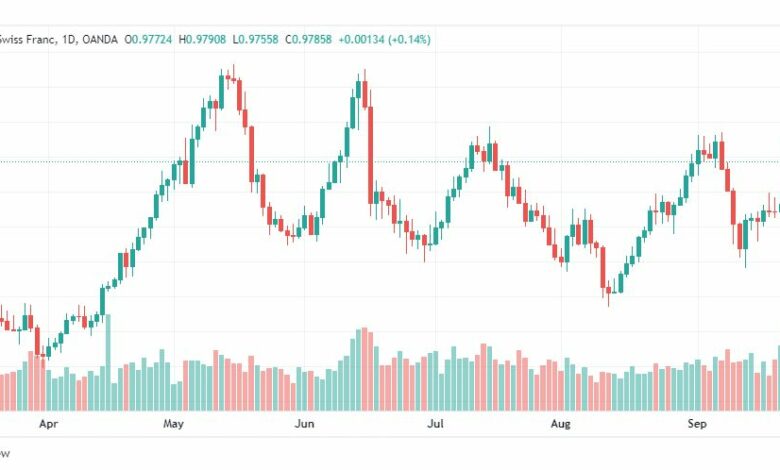
Task: Click the Sep label on time axis
Action: pos(696,424)
